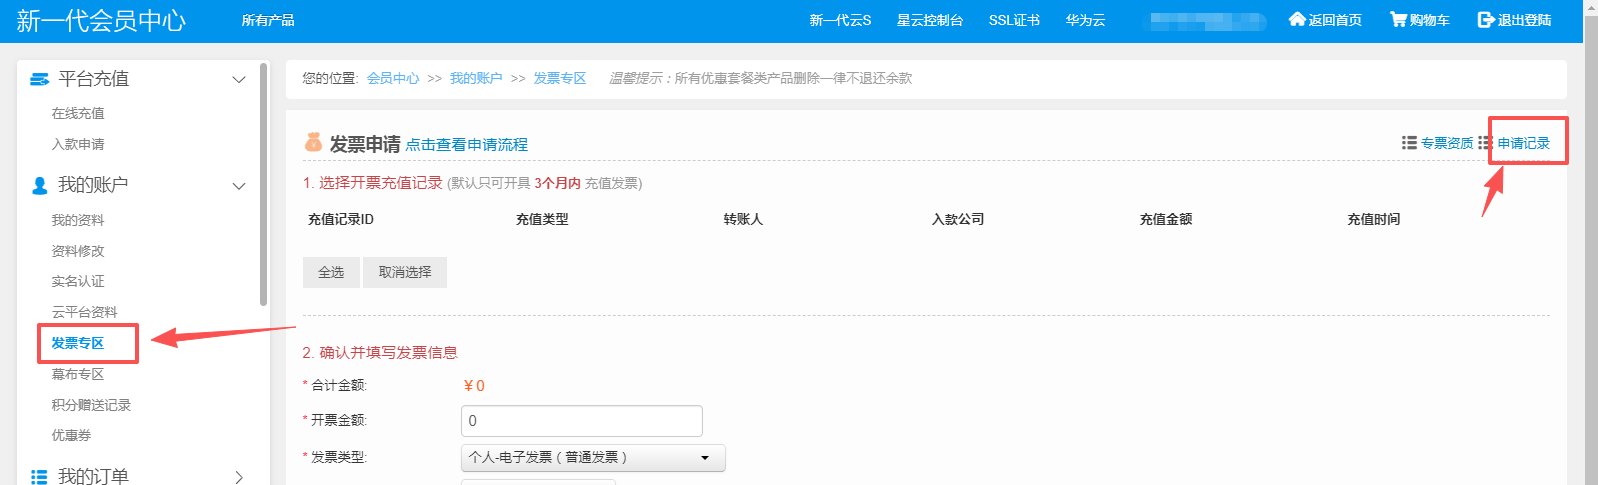Click 发票专区 in the breadcrumb
Image resolution: width=1598 pixels, height=485 pixels.
coord(559,78)
